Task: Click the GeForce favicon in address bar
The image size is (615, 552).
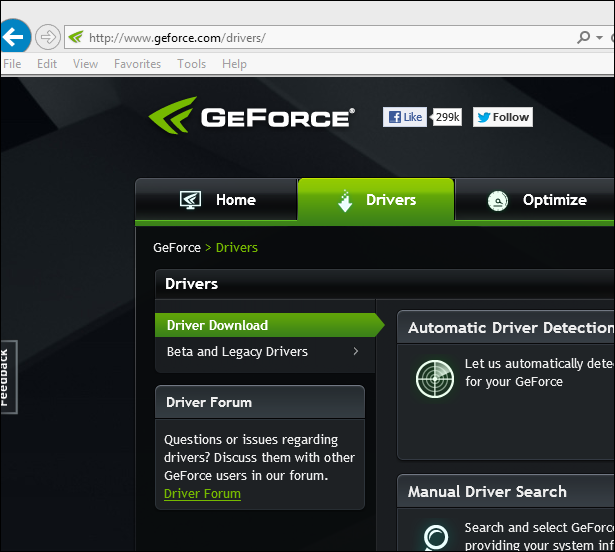Action: (76, 37)
